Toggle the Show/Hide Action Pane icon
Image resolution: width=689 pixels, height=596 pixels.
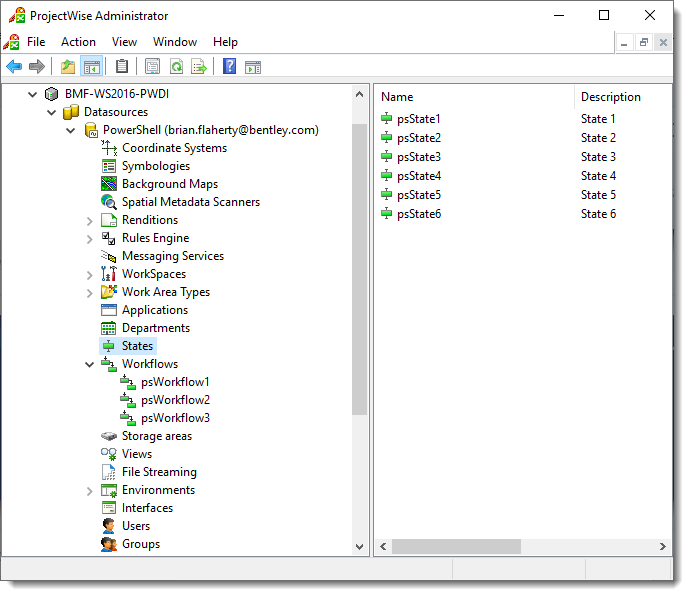pos(253,67)
